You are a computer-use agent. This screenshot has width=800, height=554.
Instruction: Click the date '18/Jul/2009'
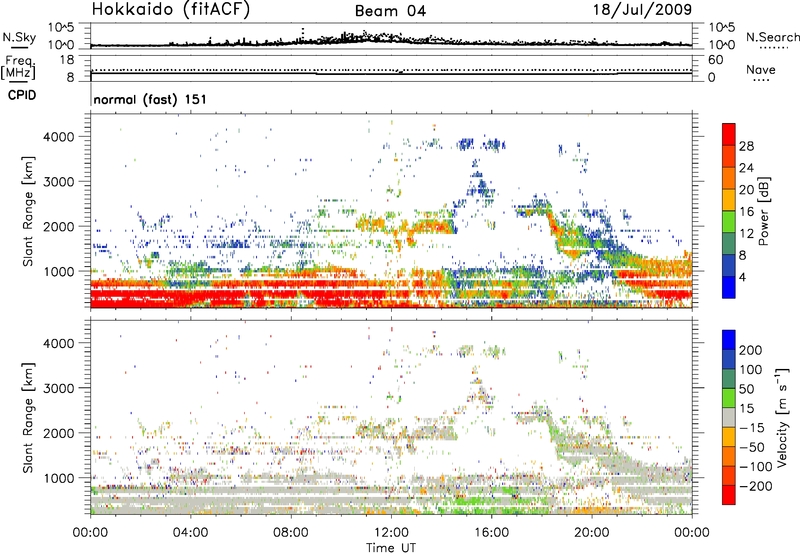pos(642,10)
